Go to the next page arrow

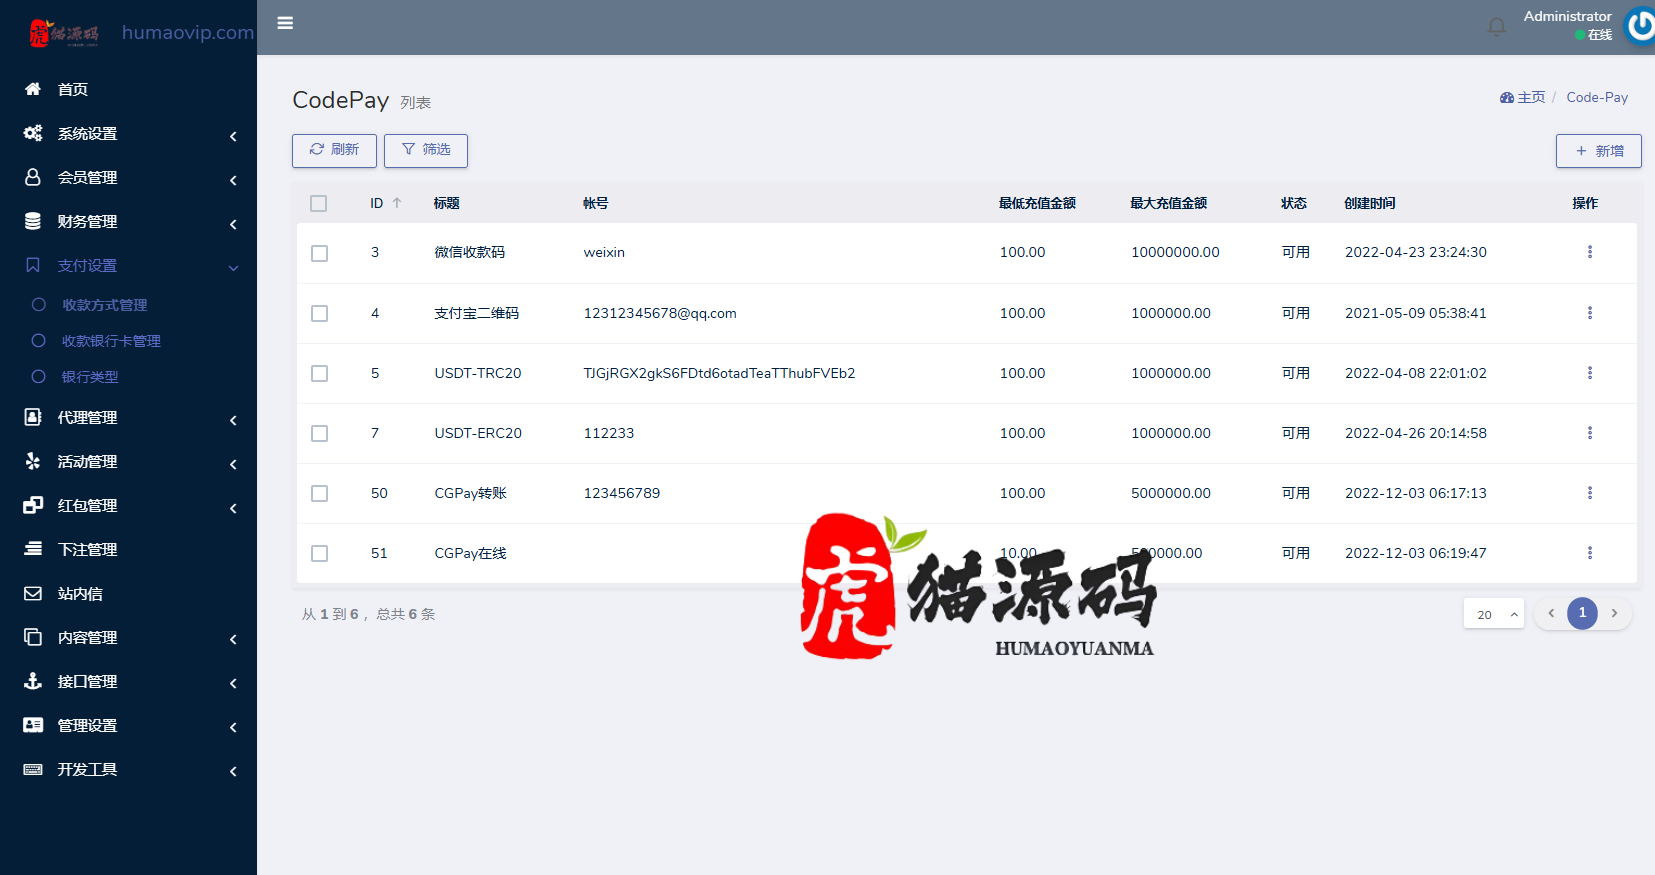1614,613
